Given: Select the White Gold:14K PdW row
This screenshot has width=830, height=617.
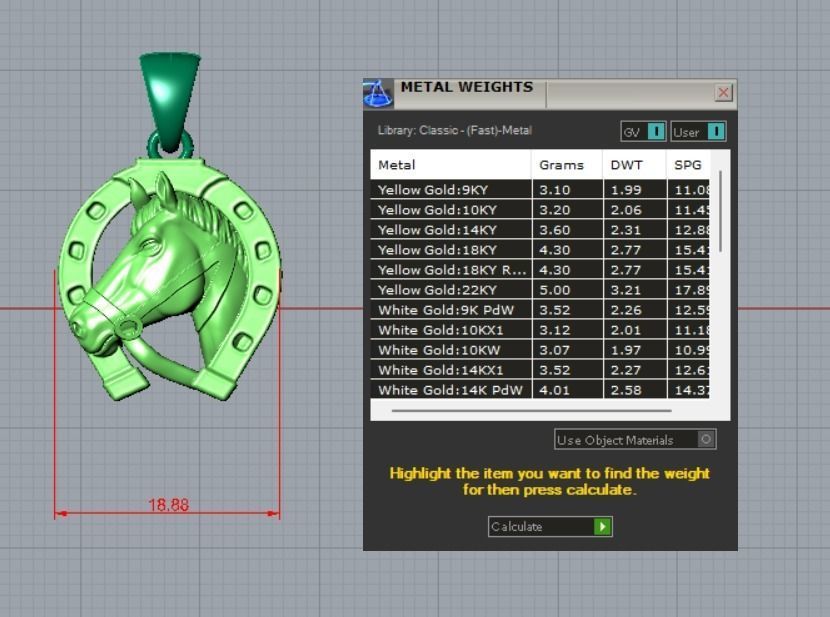Looking at the screenshot, I should coord(540,389).
